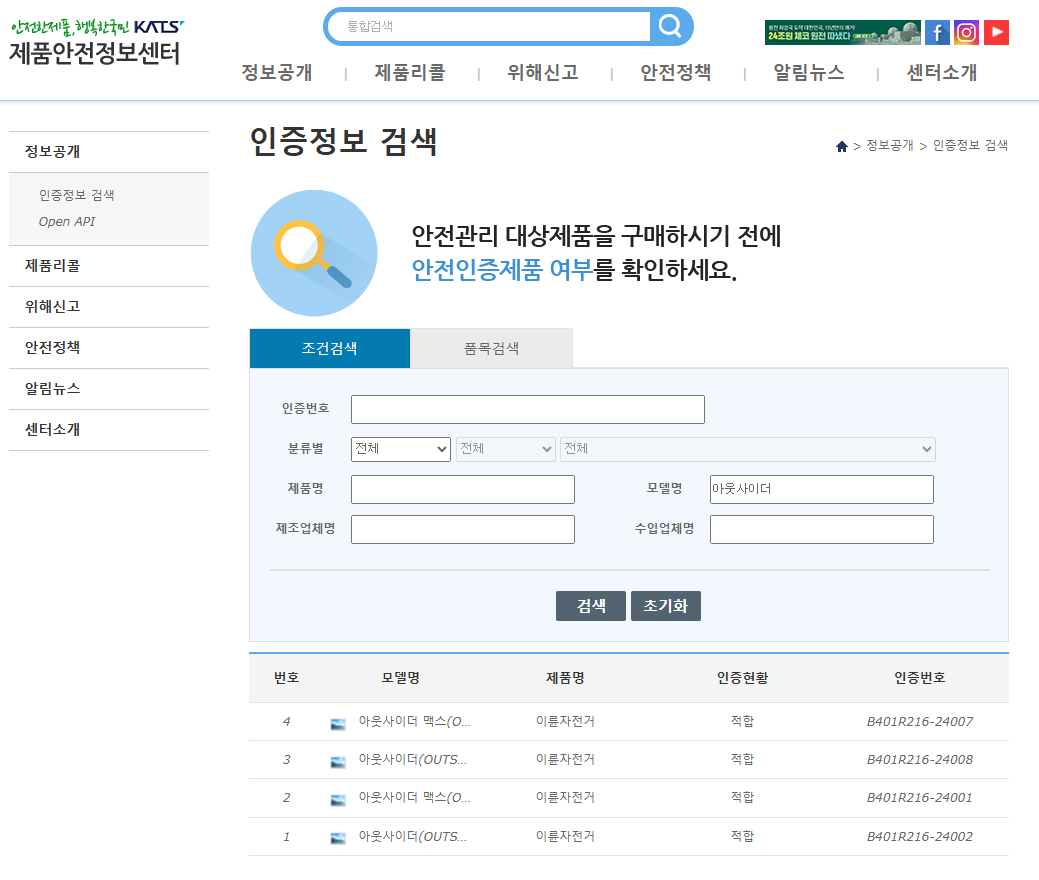This screenshot has width=1039, height=880.
Task: Switch to the 품목검색 tab
Action: pos(491,349)
